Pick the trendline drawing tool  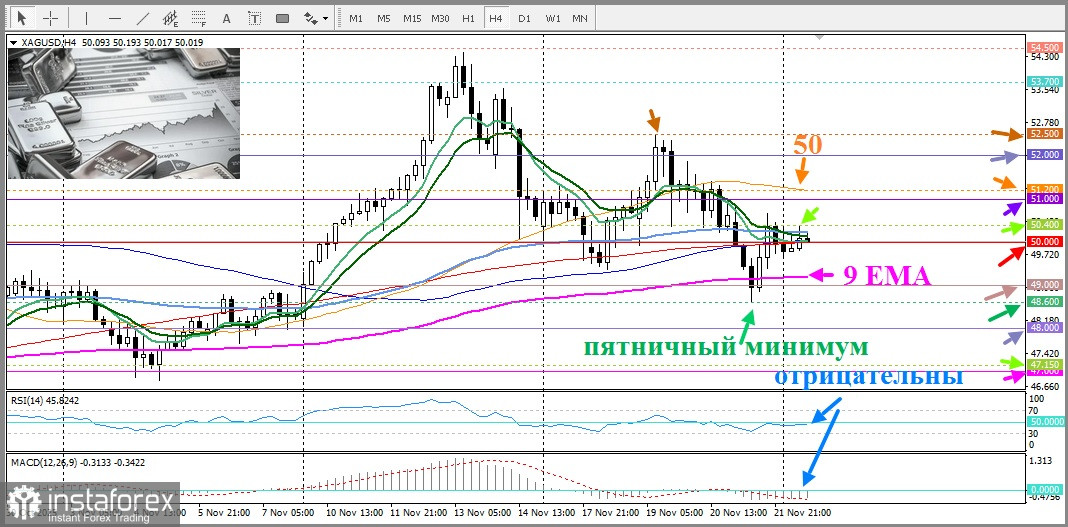144,18
